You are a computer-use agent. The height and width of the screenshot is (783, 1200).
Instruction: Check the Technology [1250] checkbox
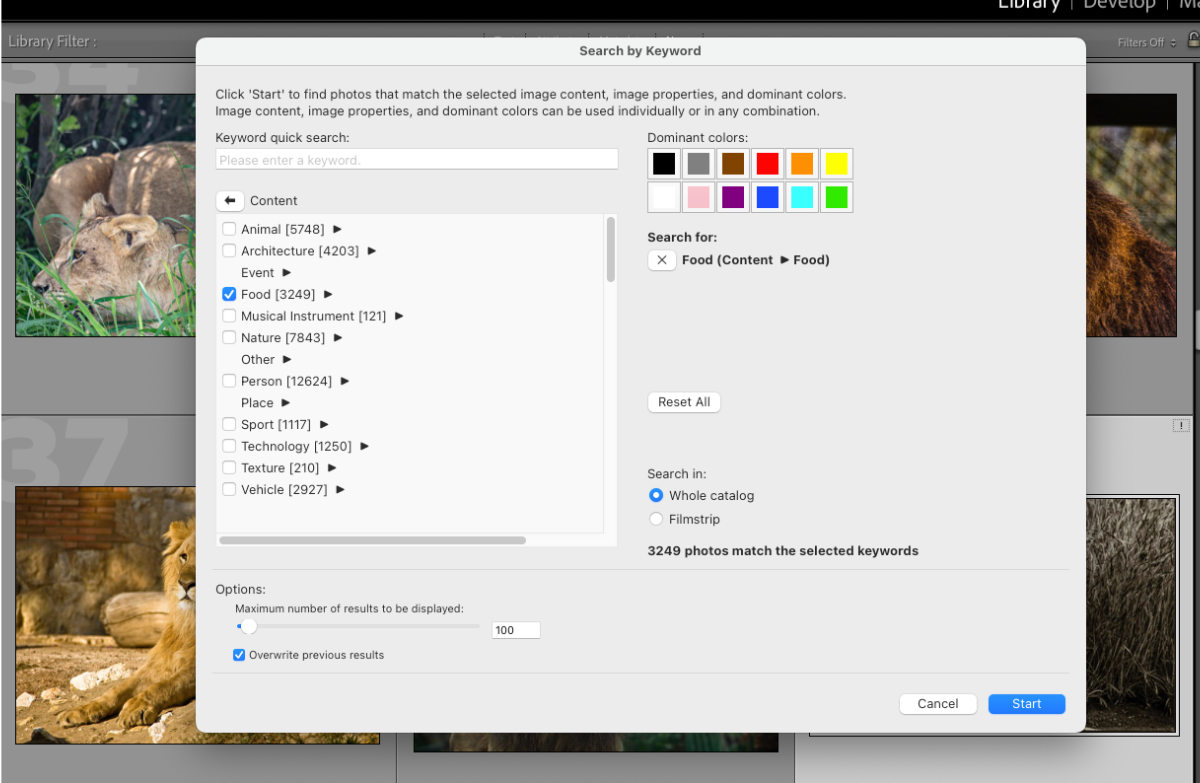point(229,446)
